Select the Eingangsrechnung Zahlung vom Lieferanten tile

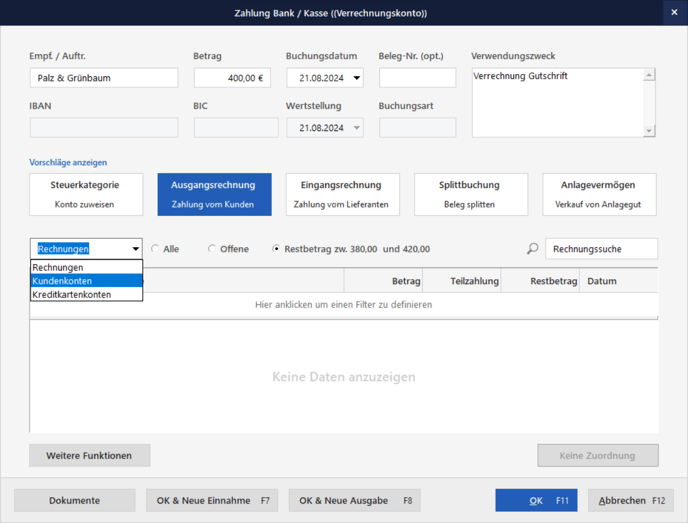(x=343, y=194)
